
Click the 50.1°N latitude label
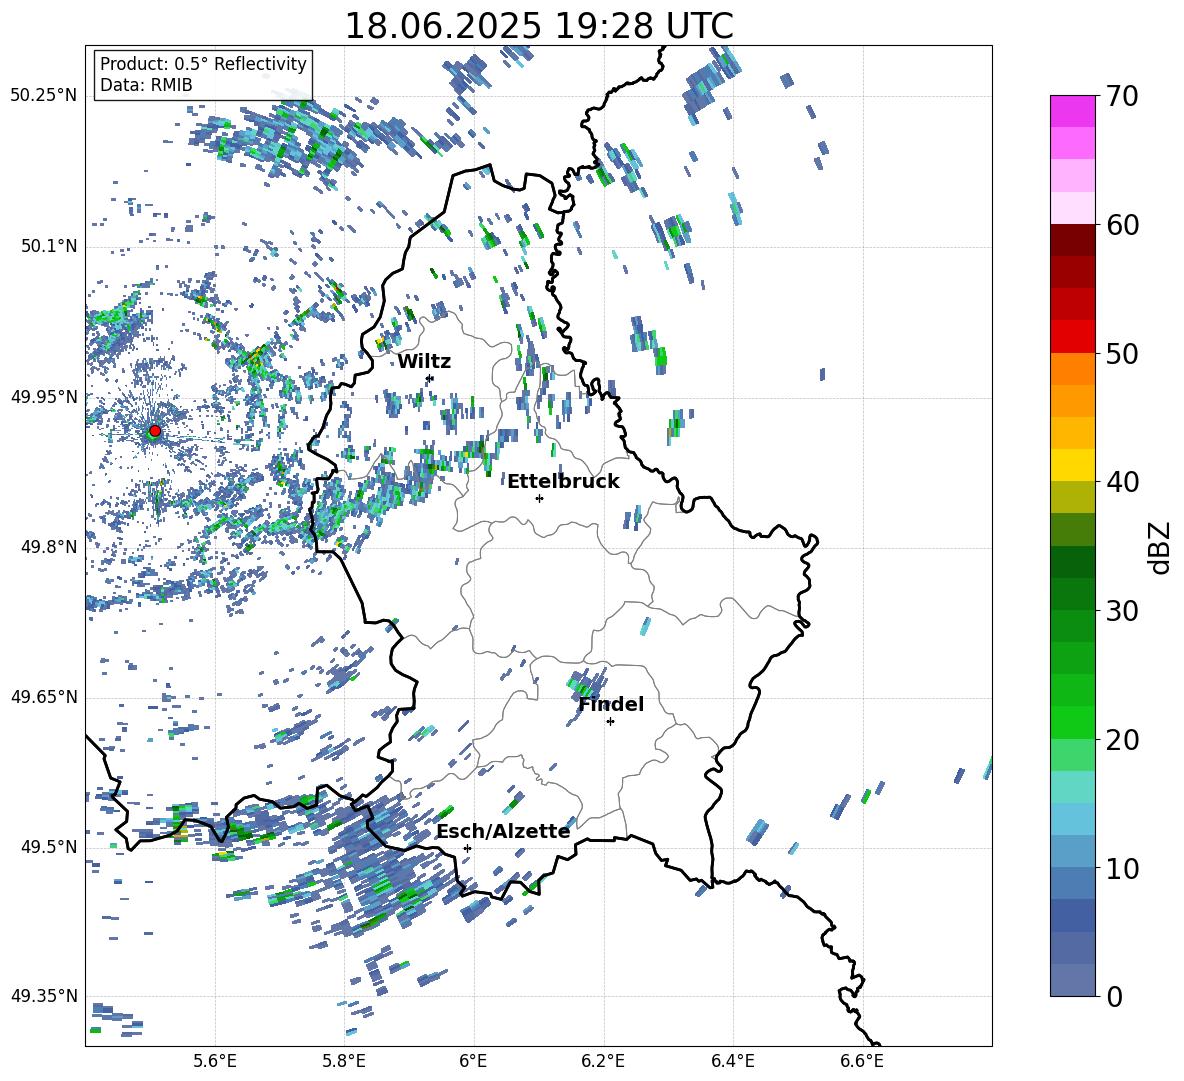point(48,246)
